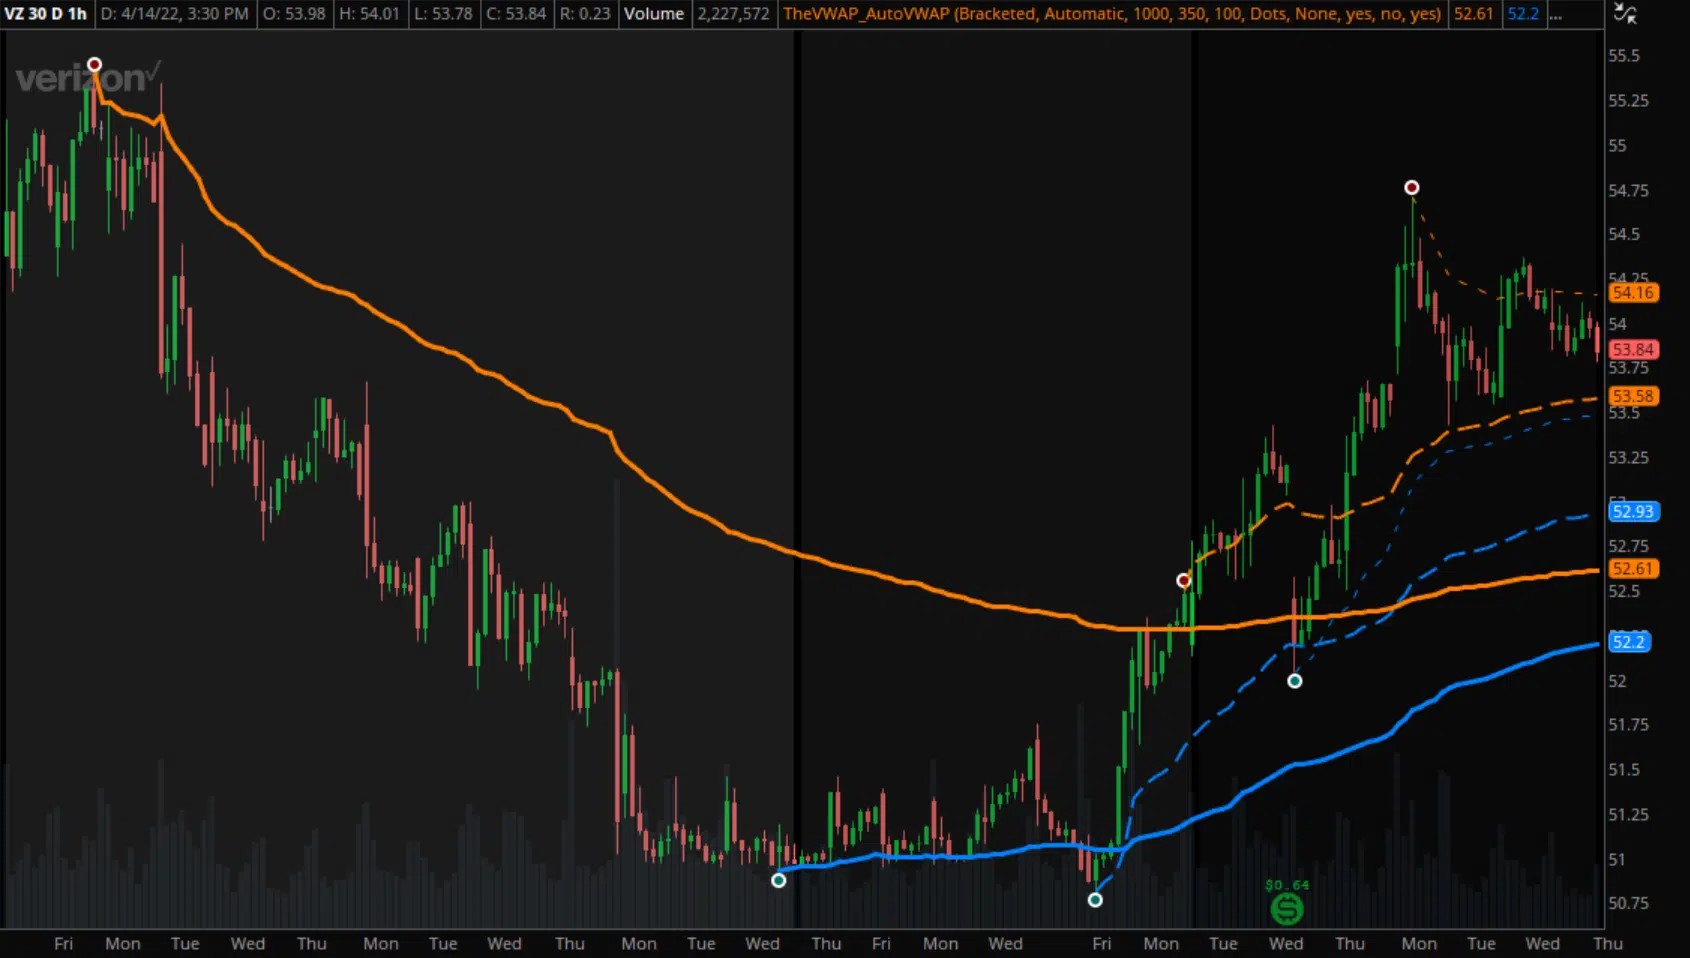Click the orange 52.61 axis price bubble
The image size is (1690, 958).
(x=1633, y=569)
